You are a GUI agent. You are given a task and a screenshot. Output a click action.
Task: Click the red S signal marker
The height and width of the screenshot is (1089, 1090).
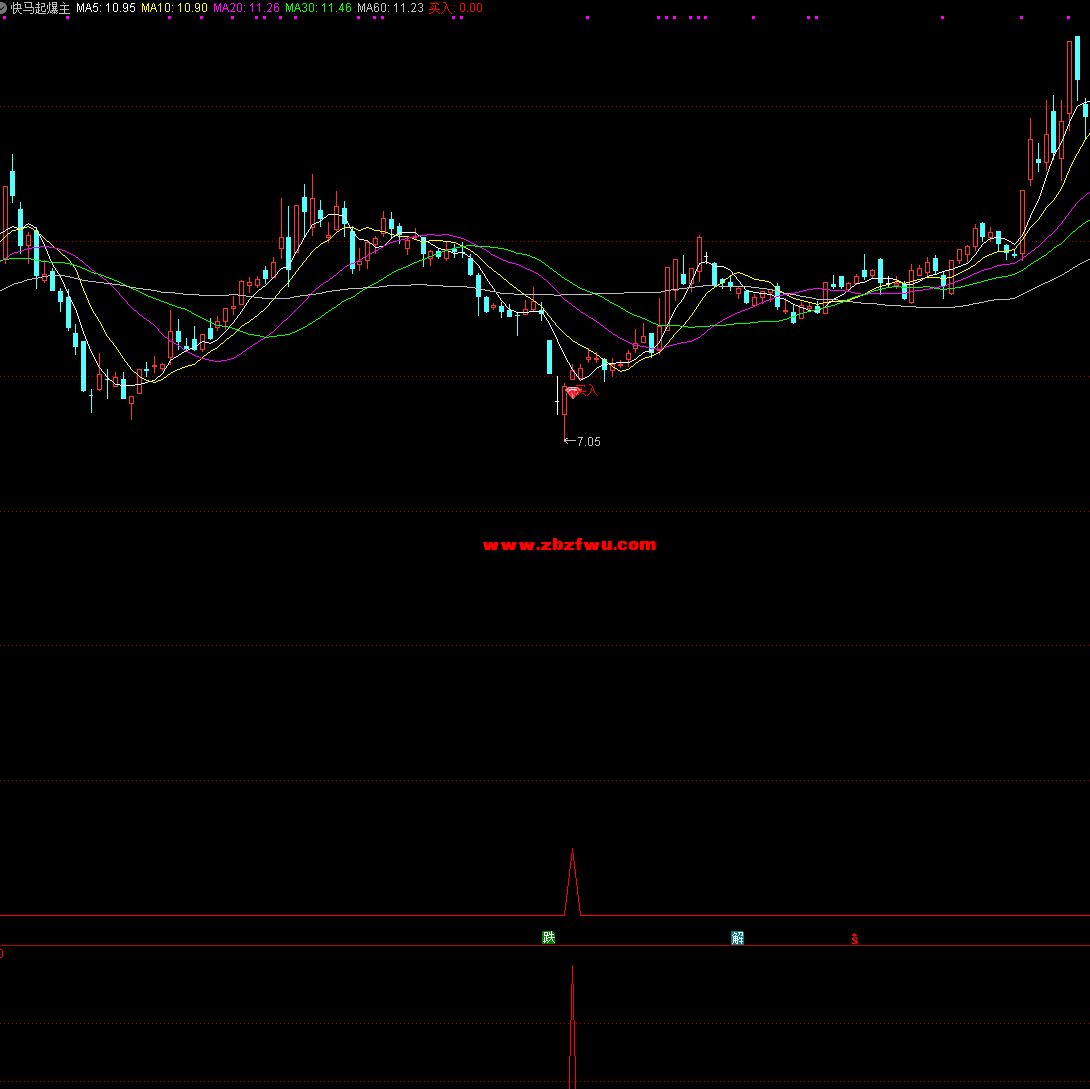pyautogui.click(x=855, y=939)
